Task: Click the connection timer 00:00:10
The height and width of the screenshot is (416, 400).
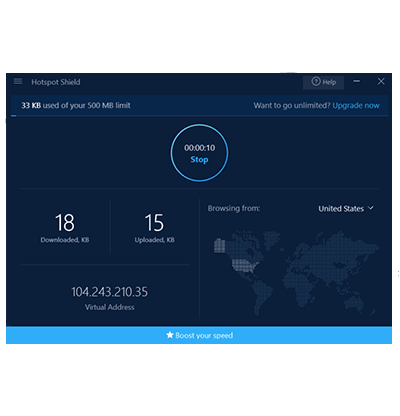Action: point(199,148)
